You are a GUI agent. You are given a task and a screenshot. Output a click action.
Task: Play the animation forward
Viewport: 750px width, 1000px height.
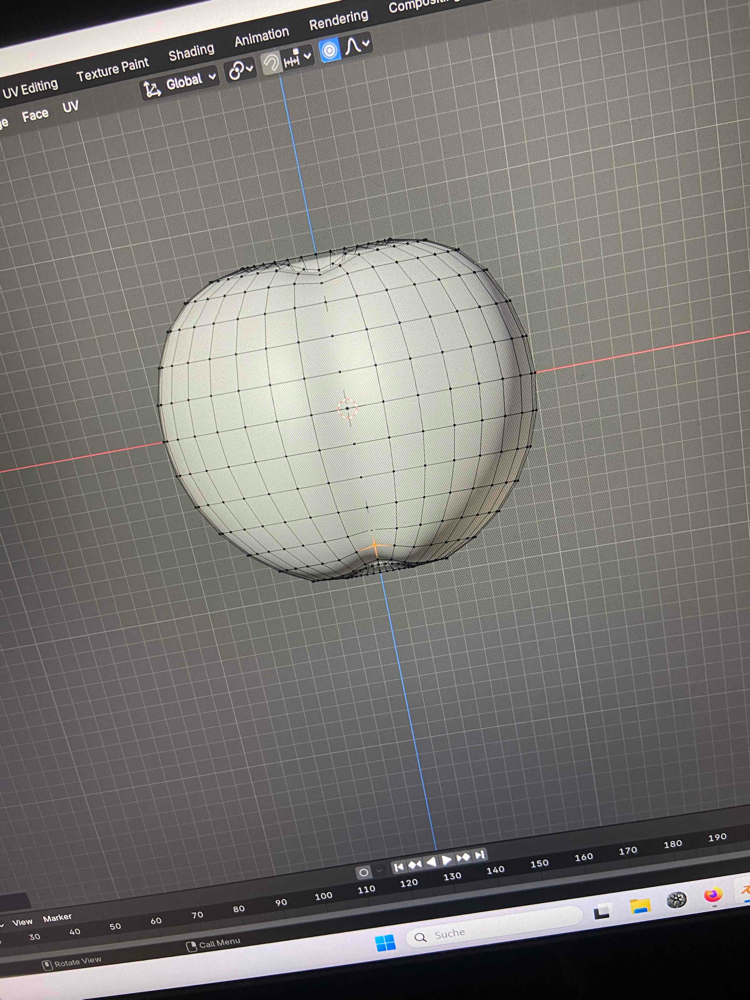pyautogui.click(x=447, y=860)
